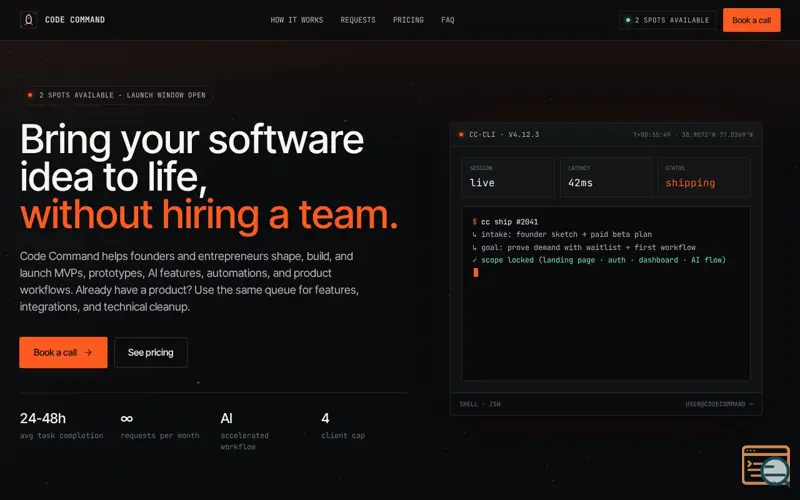Open the How It Works nav item
800x500 pixels.
(297, 20)
